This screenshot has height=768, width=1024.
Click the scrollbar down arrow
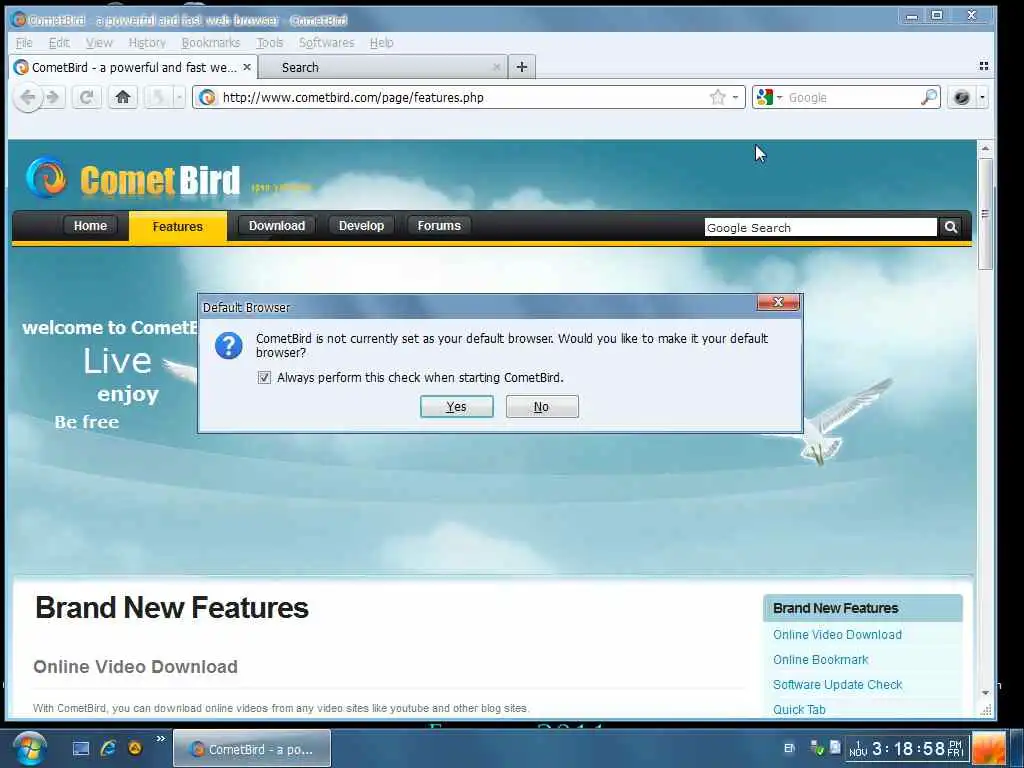point(985,692)
